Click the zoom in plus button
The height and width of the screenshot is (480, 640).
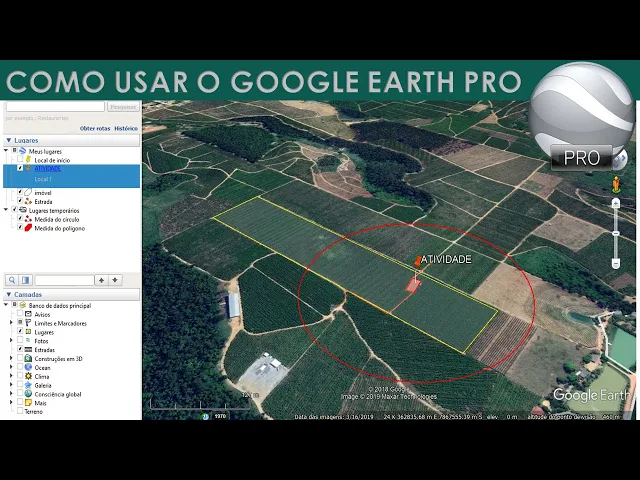click(616, 203)
